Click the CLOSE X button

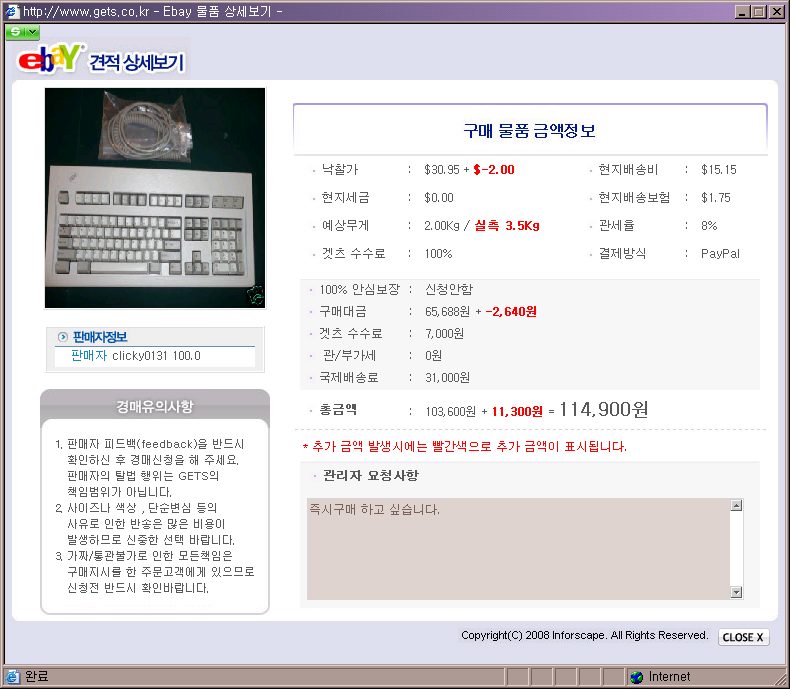[743, 637]
